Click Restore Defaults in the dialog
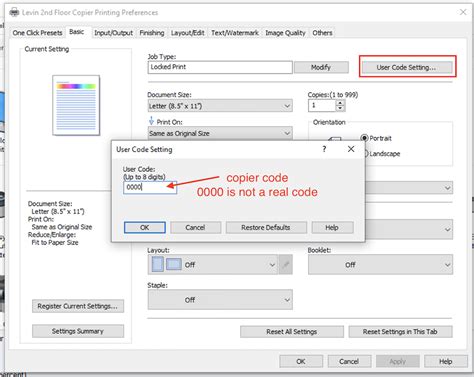474x377 pixels. click(266, 227)
